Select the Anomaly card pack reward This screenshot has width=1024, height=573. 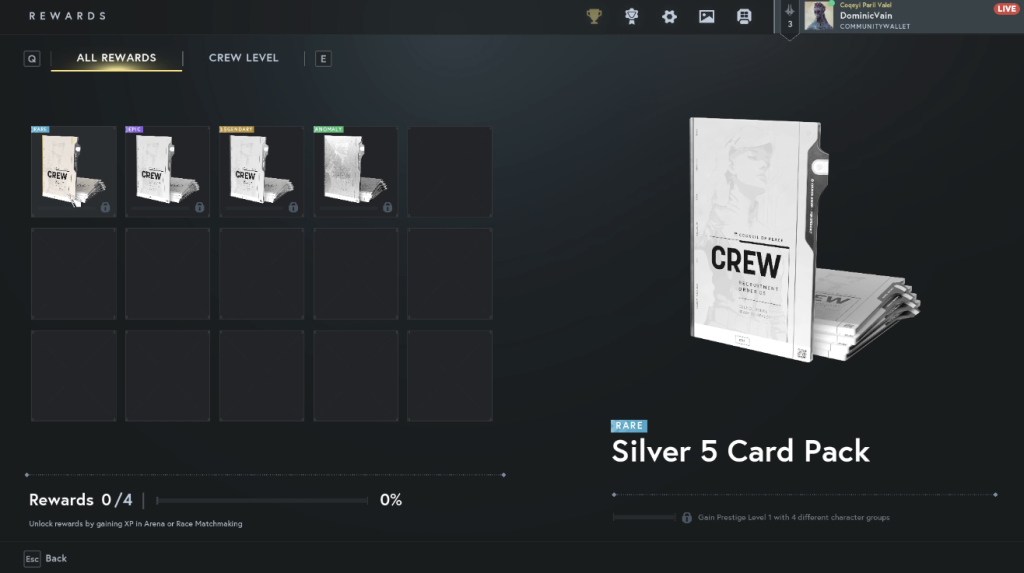coord(356,172)
